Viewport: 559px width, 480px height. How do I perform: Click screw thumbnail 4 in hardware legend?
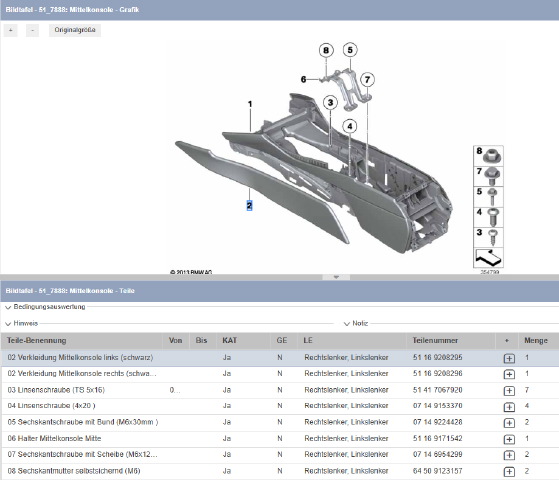tap(488, 217)
